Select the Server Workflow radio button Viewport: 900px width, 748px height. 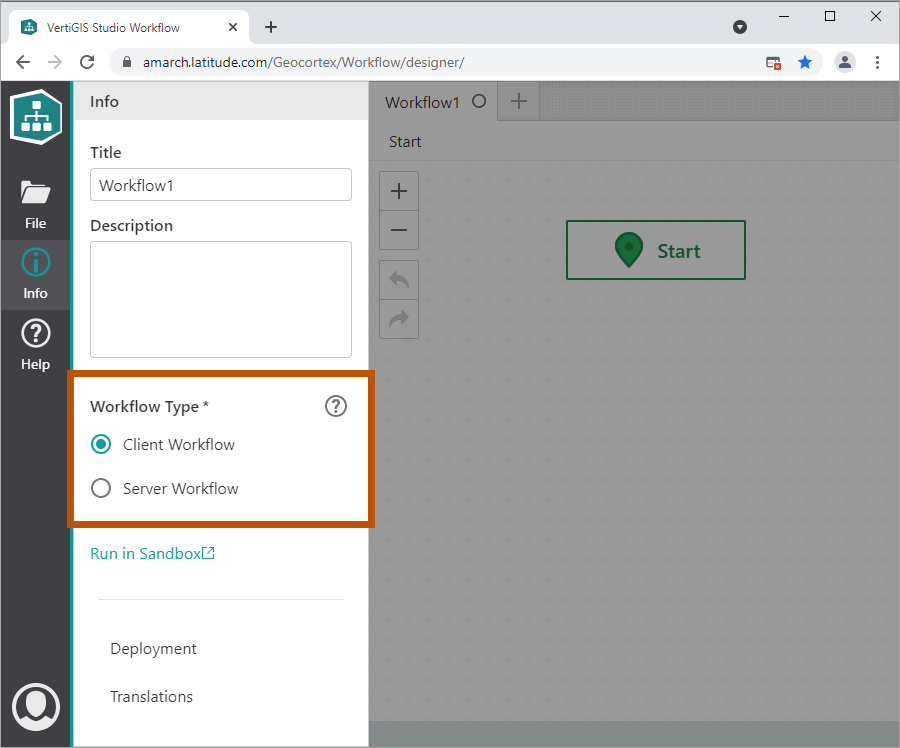101,489
